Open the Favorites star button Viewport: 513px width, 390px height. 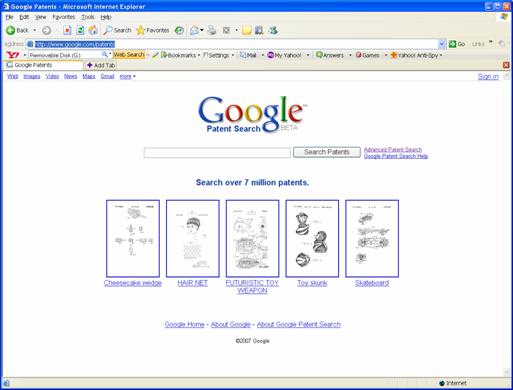(153, 30)
